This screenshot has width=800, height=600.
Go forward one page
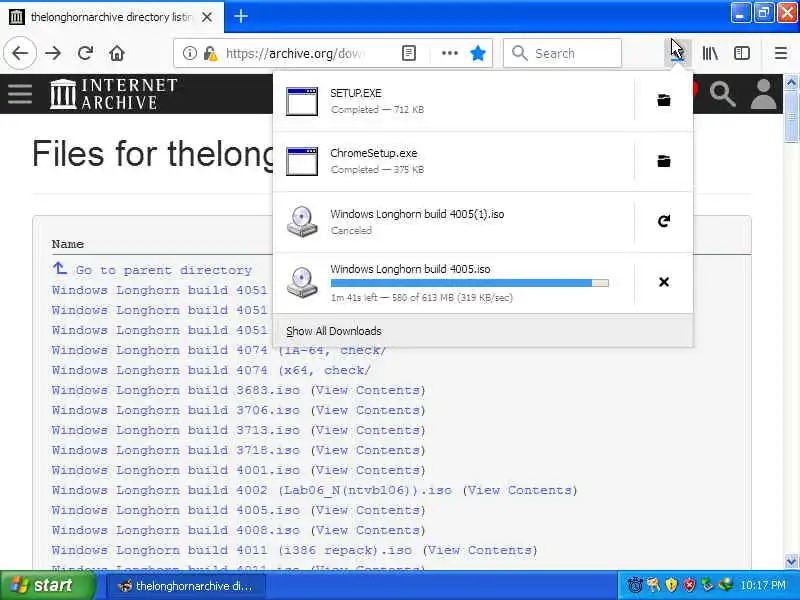tap(53, 53)
